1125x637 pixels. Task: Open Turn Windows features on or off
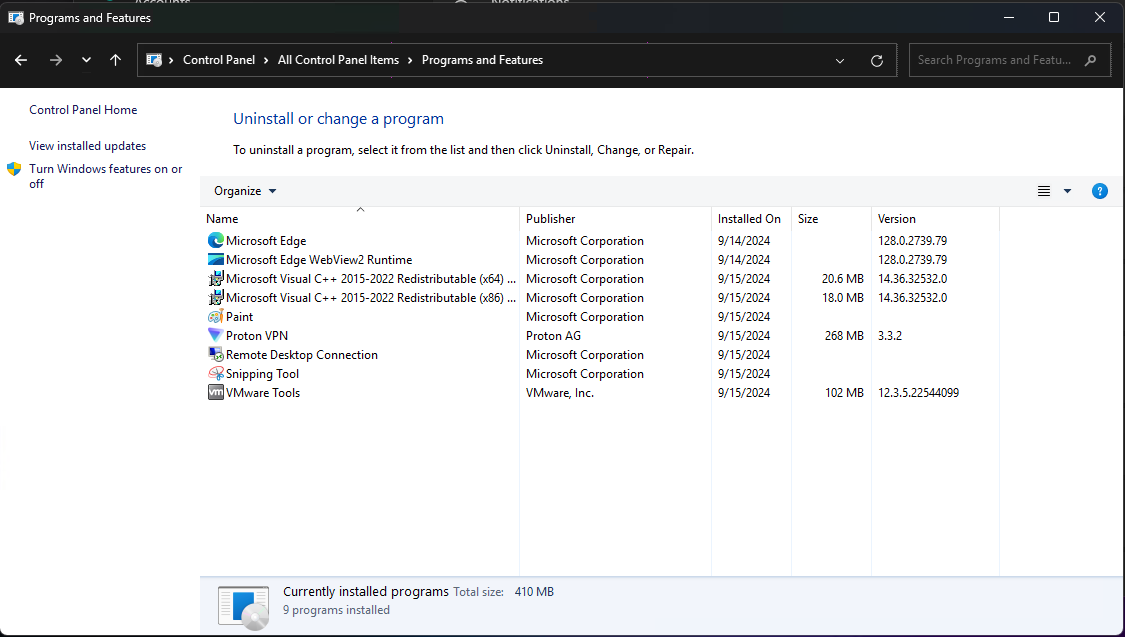(105, 176)
